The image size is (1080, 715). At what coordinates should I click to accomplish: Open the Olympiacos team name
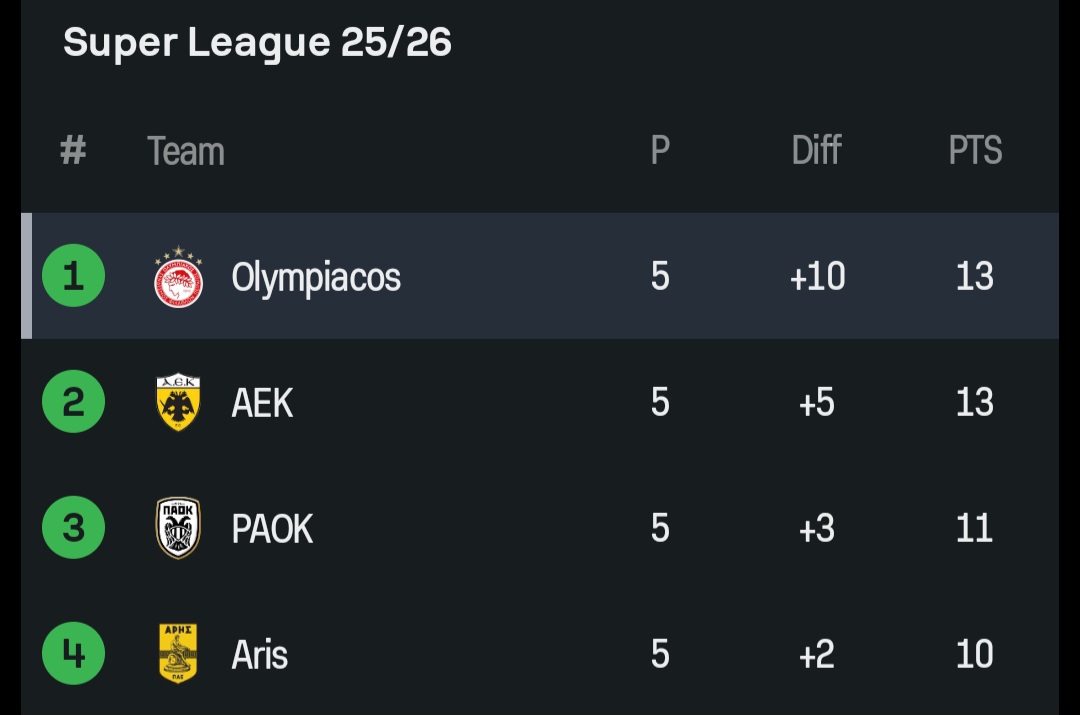[x=316, y=277]
